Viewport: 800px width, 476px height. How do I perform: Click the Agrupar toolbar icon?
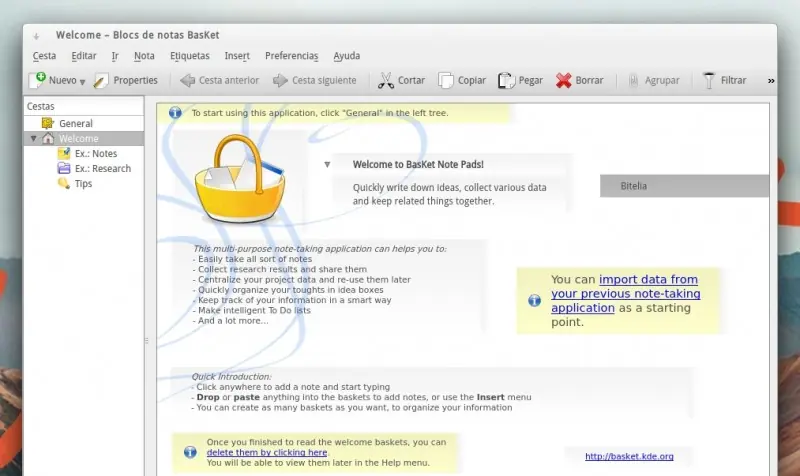point(633,80)
